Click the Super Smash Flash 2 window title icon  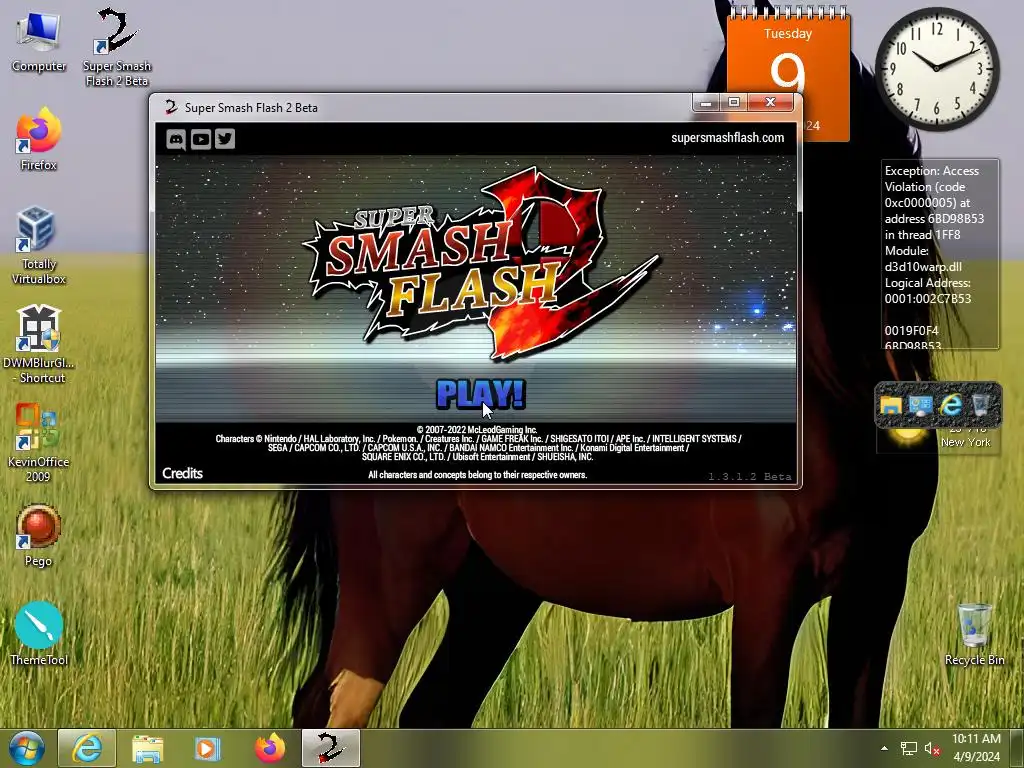coord(171,107)
